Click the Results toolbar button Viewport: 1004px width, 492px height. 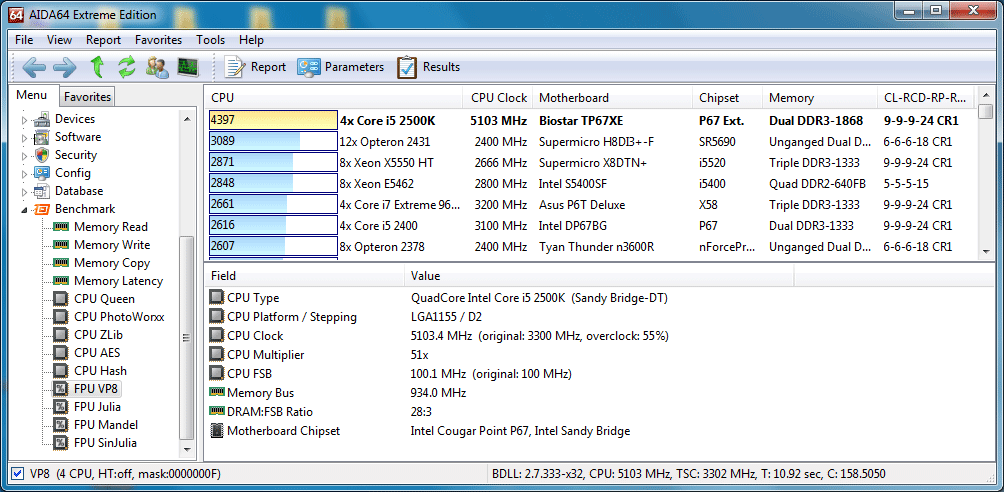(x=428, y=67)
